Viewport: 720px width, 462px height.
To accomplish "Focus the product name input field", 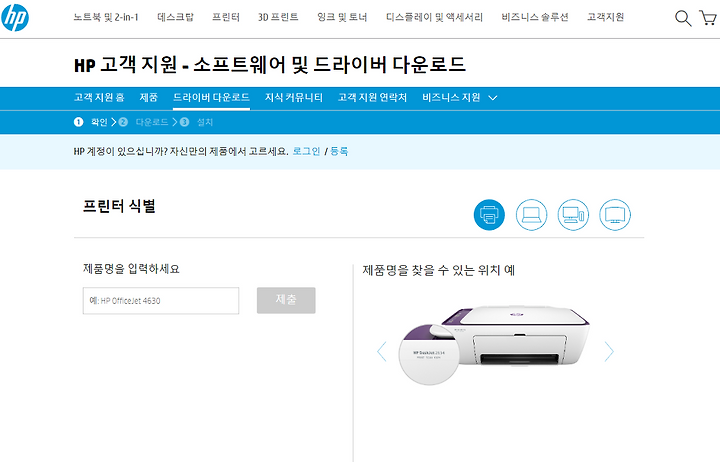I will pos(161,301).
